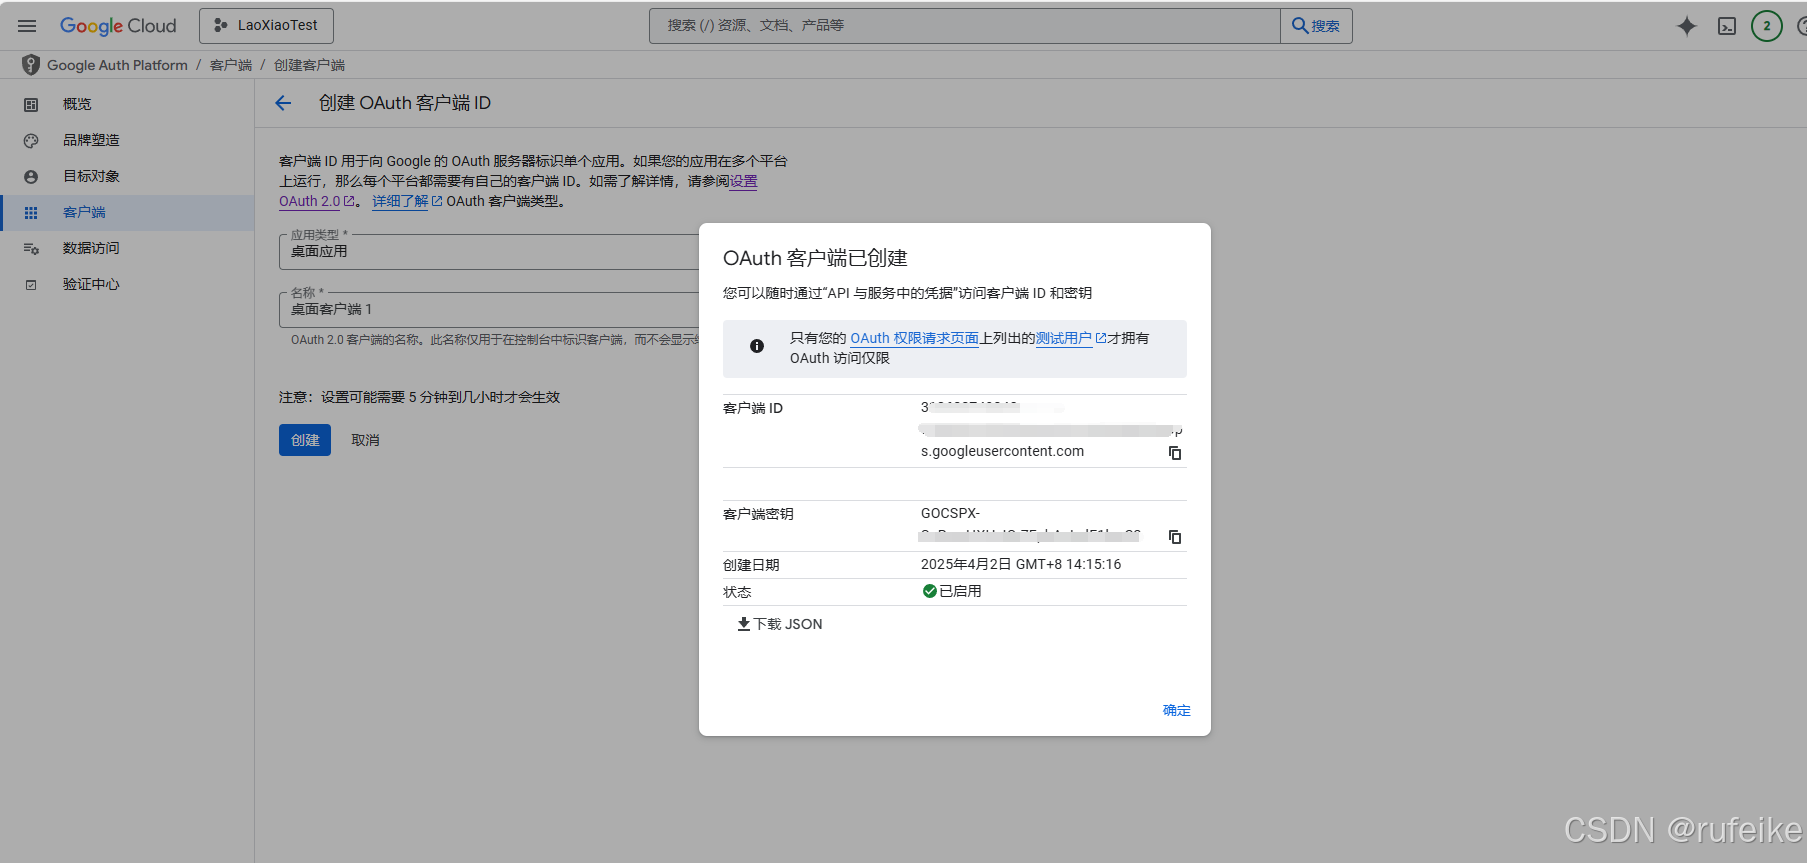Click the 取消 button
The width and height of the screenshot is (1807, 863).
pyautogui.click(x=365, y=440)
